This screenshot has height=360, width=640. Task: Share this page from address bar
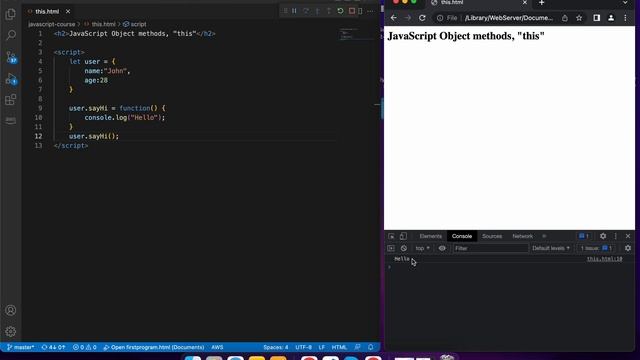[x=564, y=18]
